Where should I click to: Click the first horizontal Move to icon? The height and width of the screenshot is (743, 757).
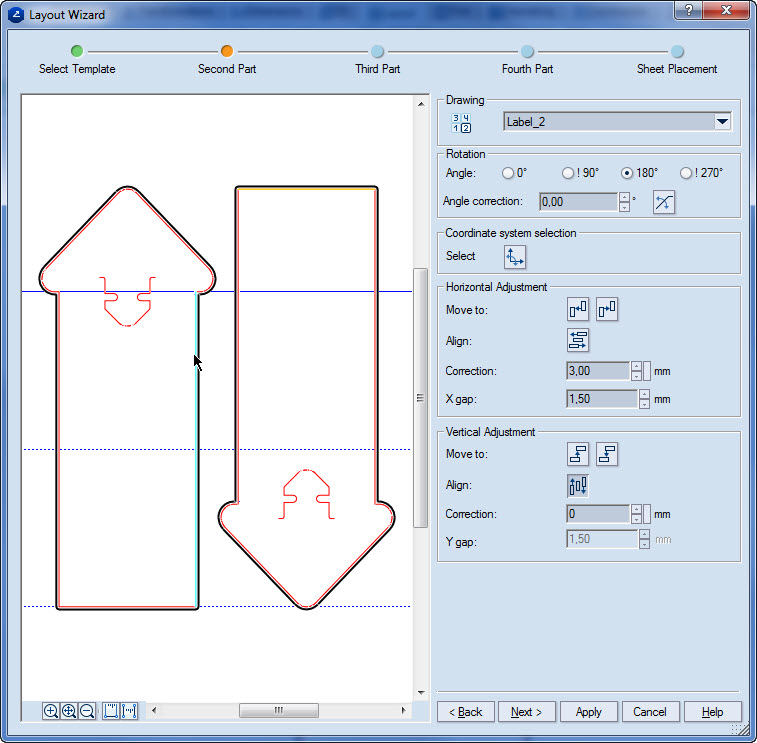(578, 310)
